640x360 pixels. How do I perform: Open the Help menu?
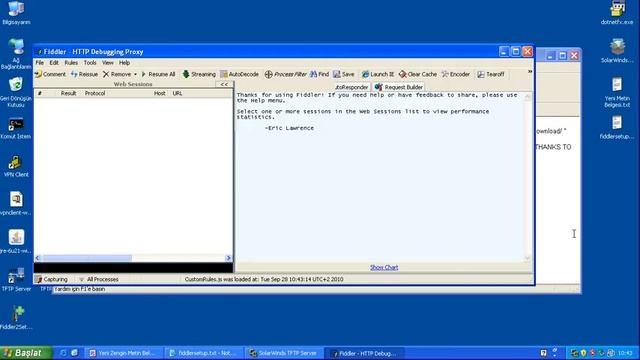124,63
